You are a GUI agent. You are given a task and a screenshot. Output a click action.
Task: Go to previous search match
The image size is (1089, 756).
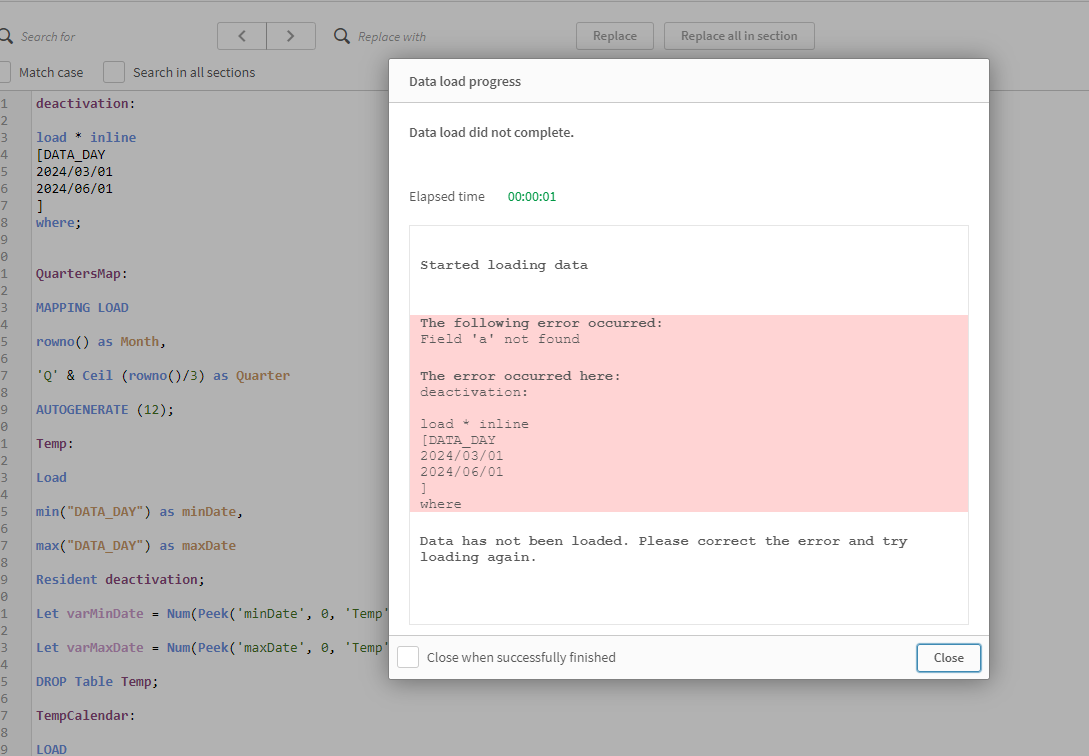pyautogui.click(x=241, y=35)
